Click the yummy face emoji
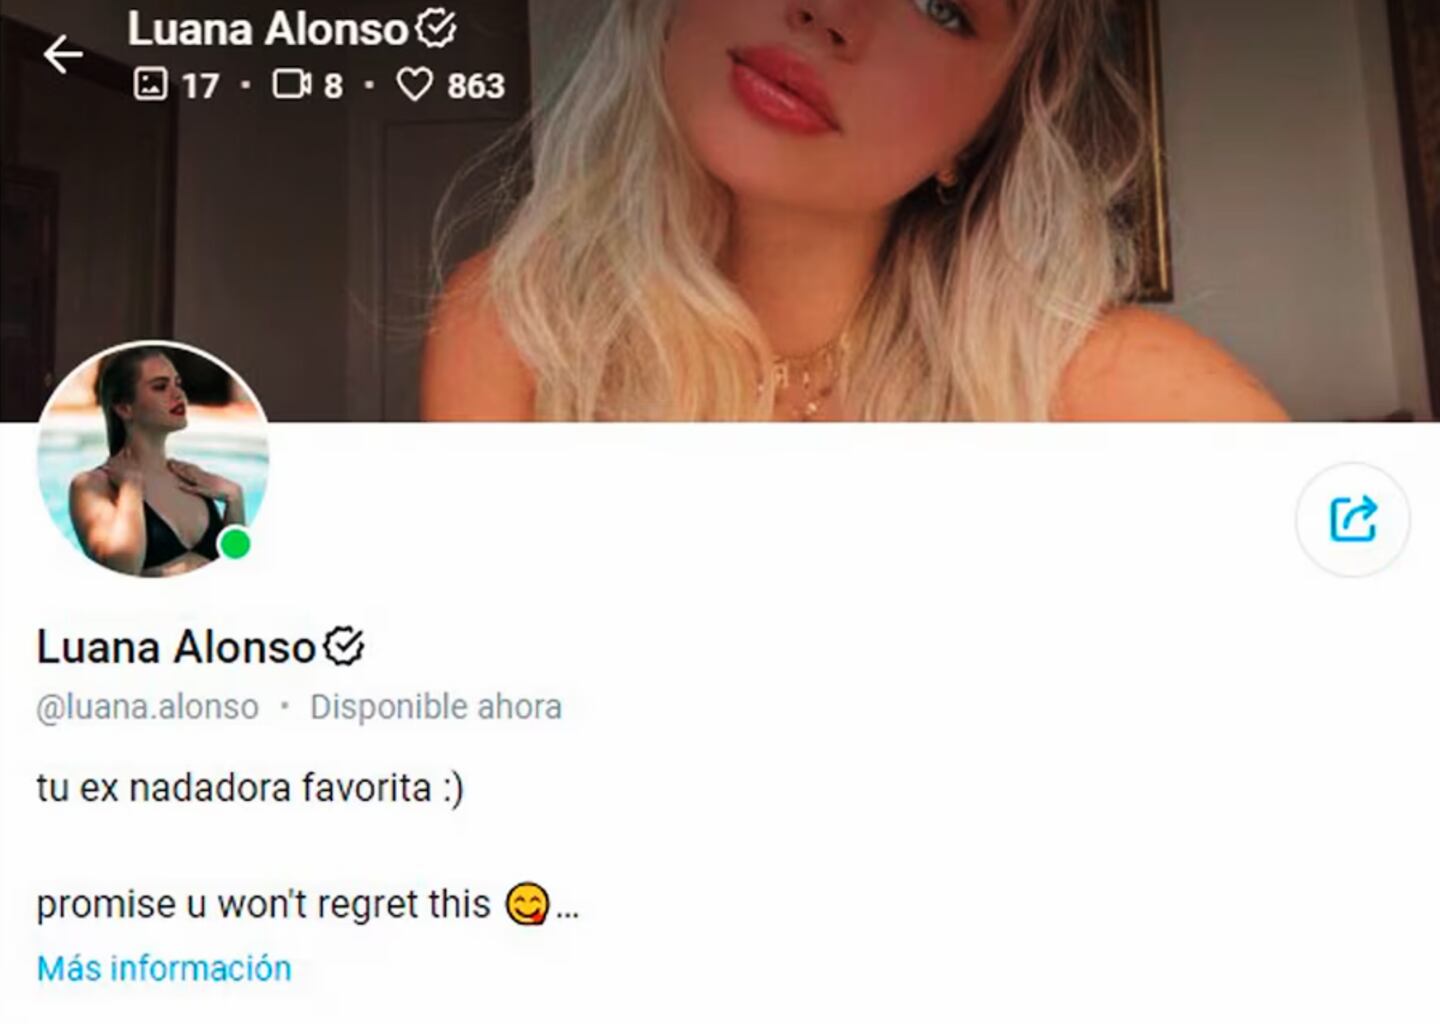 [527, 904]
